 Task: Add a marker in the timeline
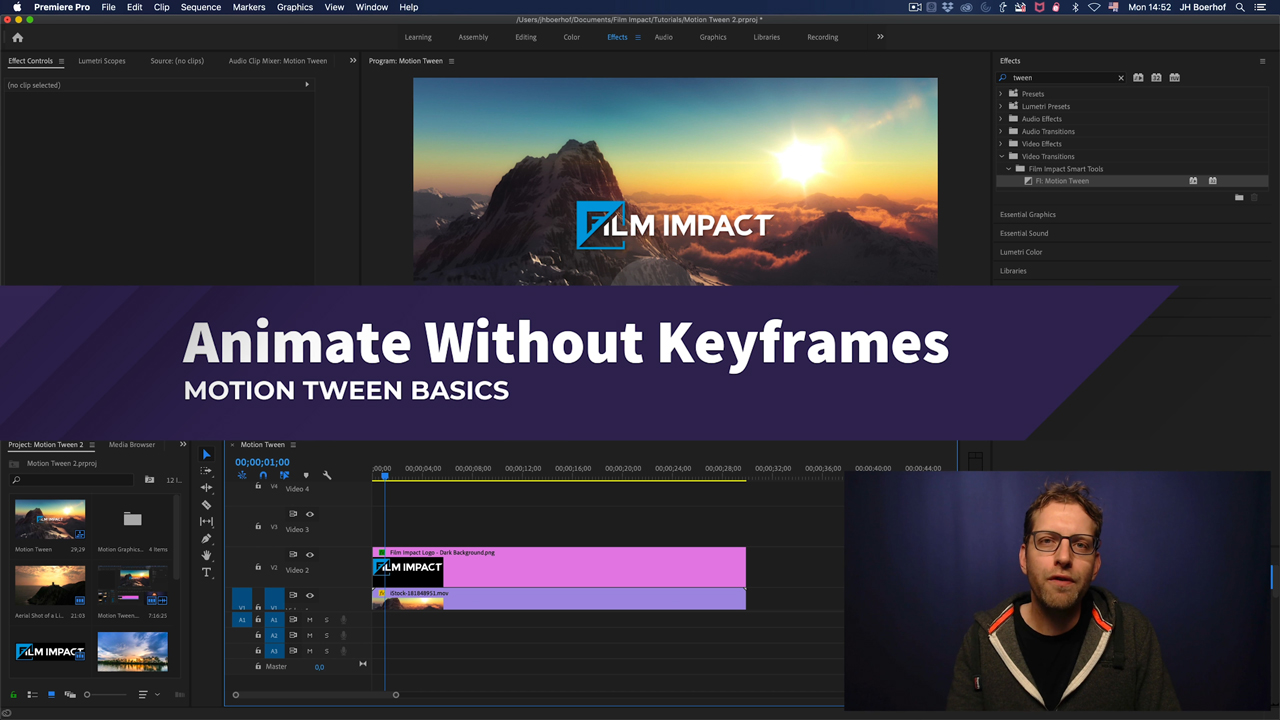click(306, 475)
